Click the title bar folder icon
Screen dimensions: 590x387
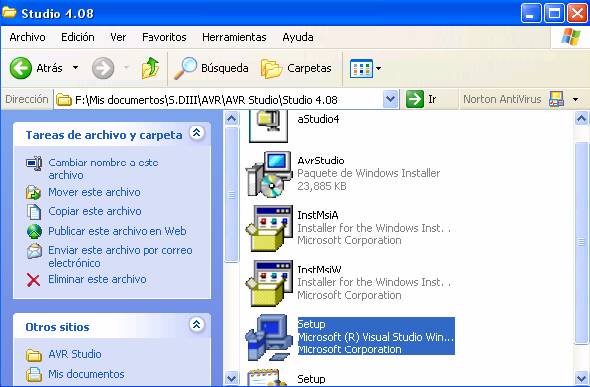click(9, 12)
